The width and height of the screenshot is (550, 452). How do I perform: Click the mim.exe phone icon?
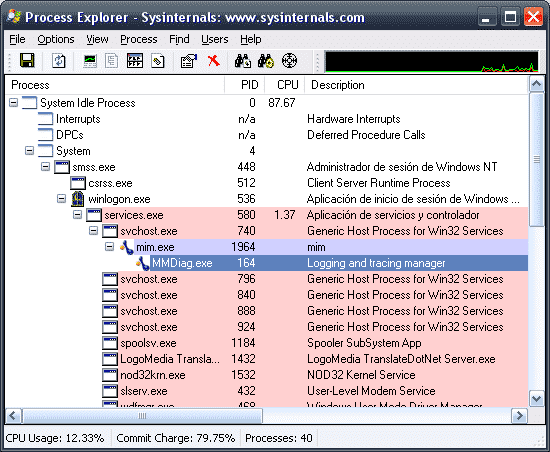(x=127, y=247)
